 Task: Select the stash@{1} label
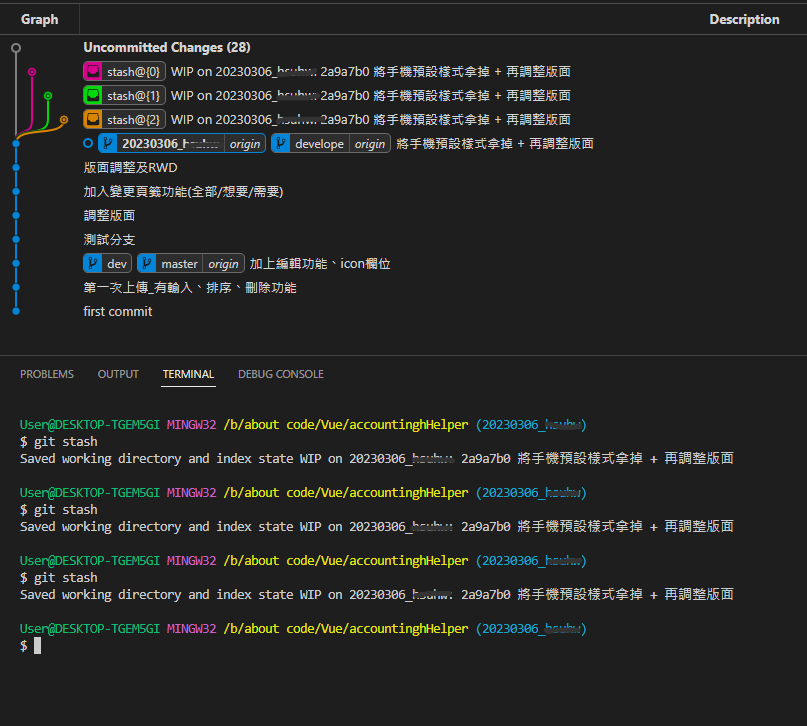133,95
